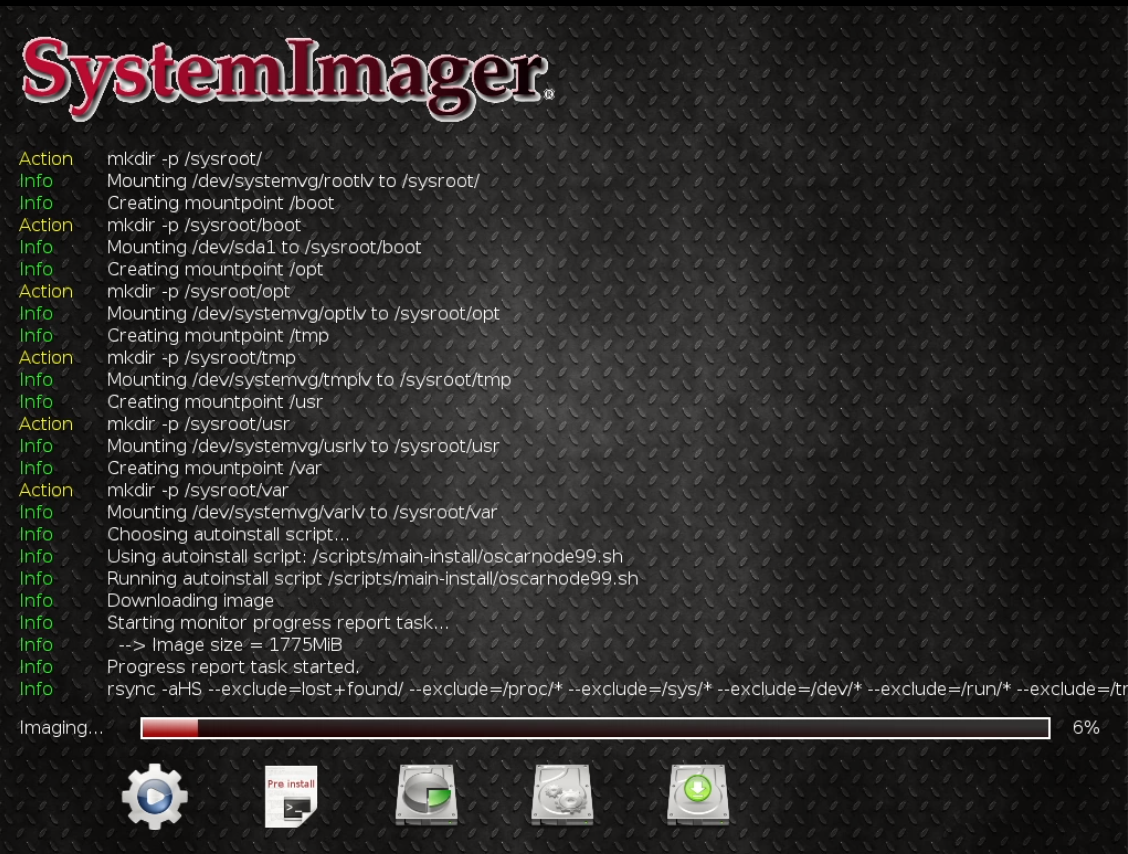
Task: Click 'mkdir -p /sysroot/boot' log line
Action: (204, 225)
